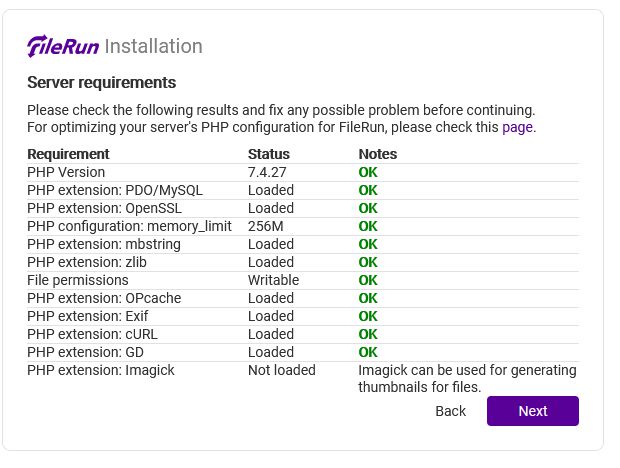Go Back to the previous step
The width and height of the screenshot is (620, 468).
pyautogui.click(x=450, y=411)
